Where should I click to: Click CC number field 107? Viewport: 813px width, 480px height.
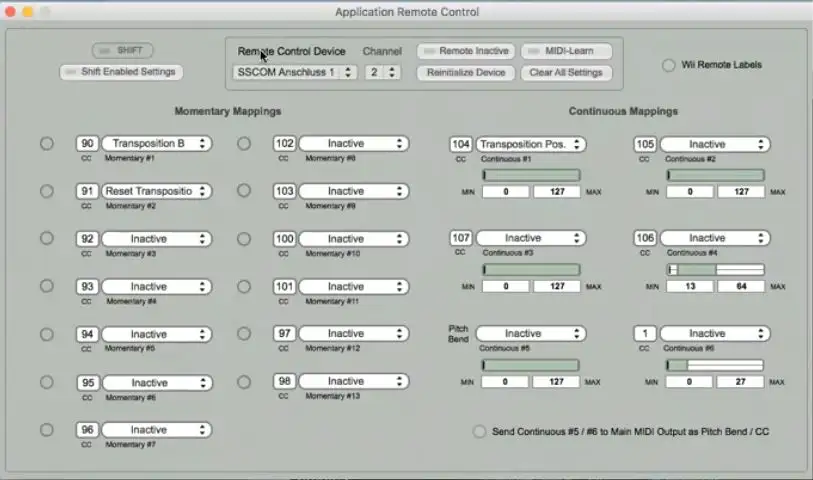coord(460,238)
